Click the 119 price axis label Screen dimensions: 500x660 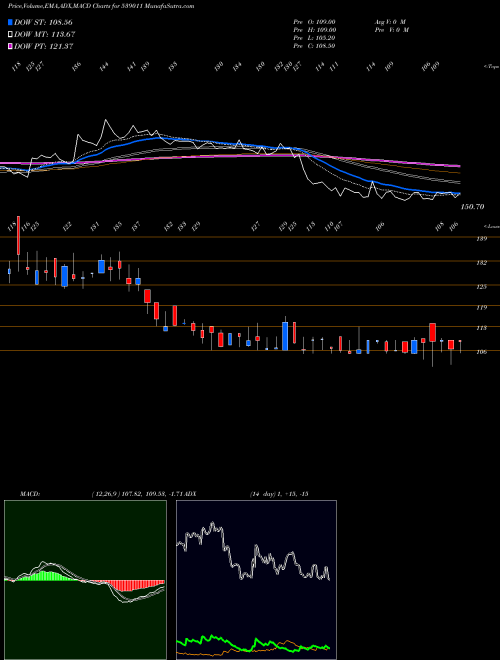point(482,308)
